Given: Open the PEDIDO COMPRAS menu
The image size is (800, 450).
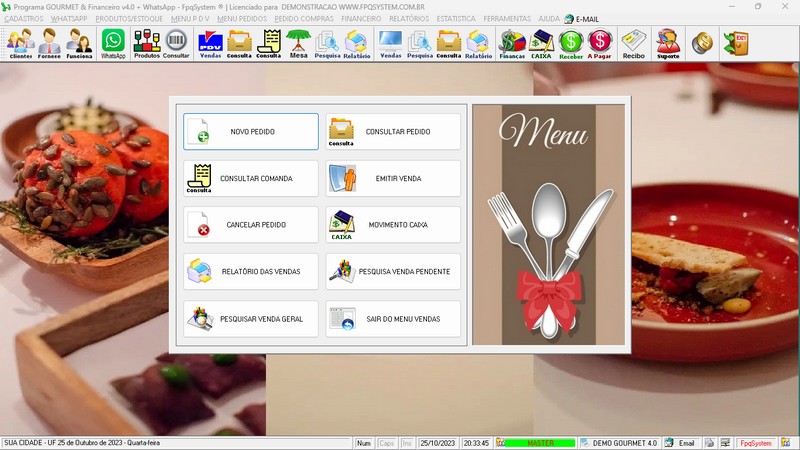Looking at the screenshot, I should coord(304,19).
